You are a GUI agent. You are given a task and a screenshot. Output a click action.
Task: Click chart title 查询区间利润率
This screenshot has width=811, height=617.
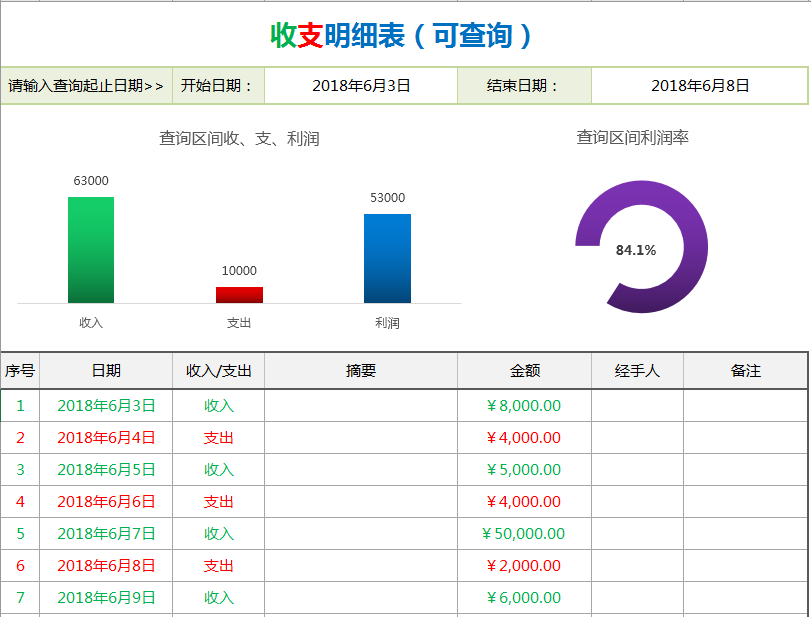click(x=633, y=138)
